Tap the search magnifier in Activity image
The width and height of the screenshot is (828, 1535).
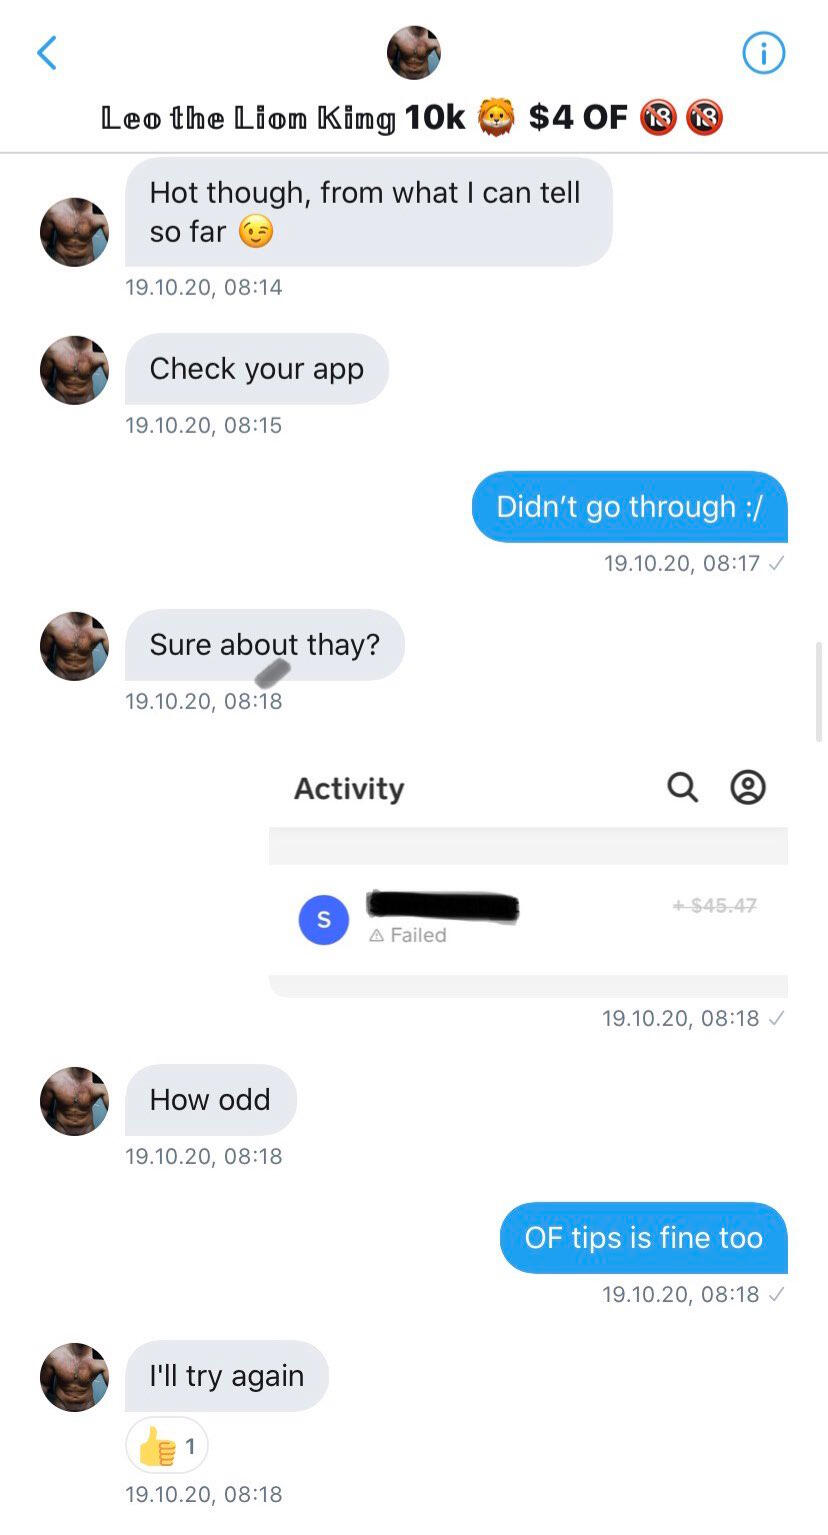point(682,788)
